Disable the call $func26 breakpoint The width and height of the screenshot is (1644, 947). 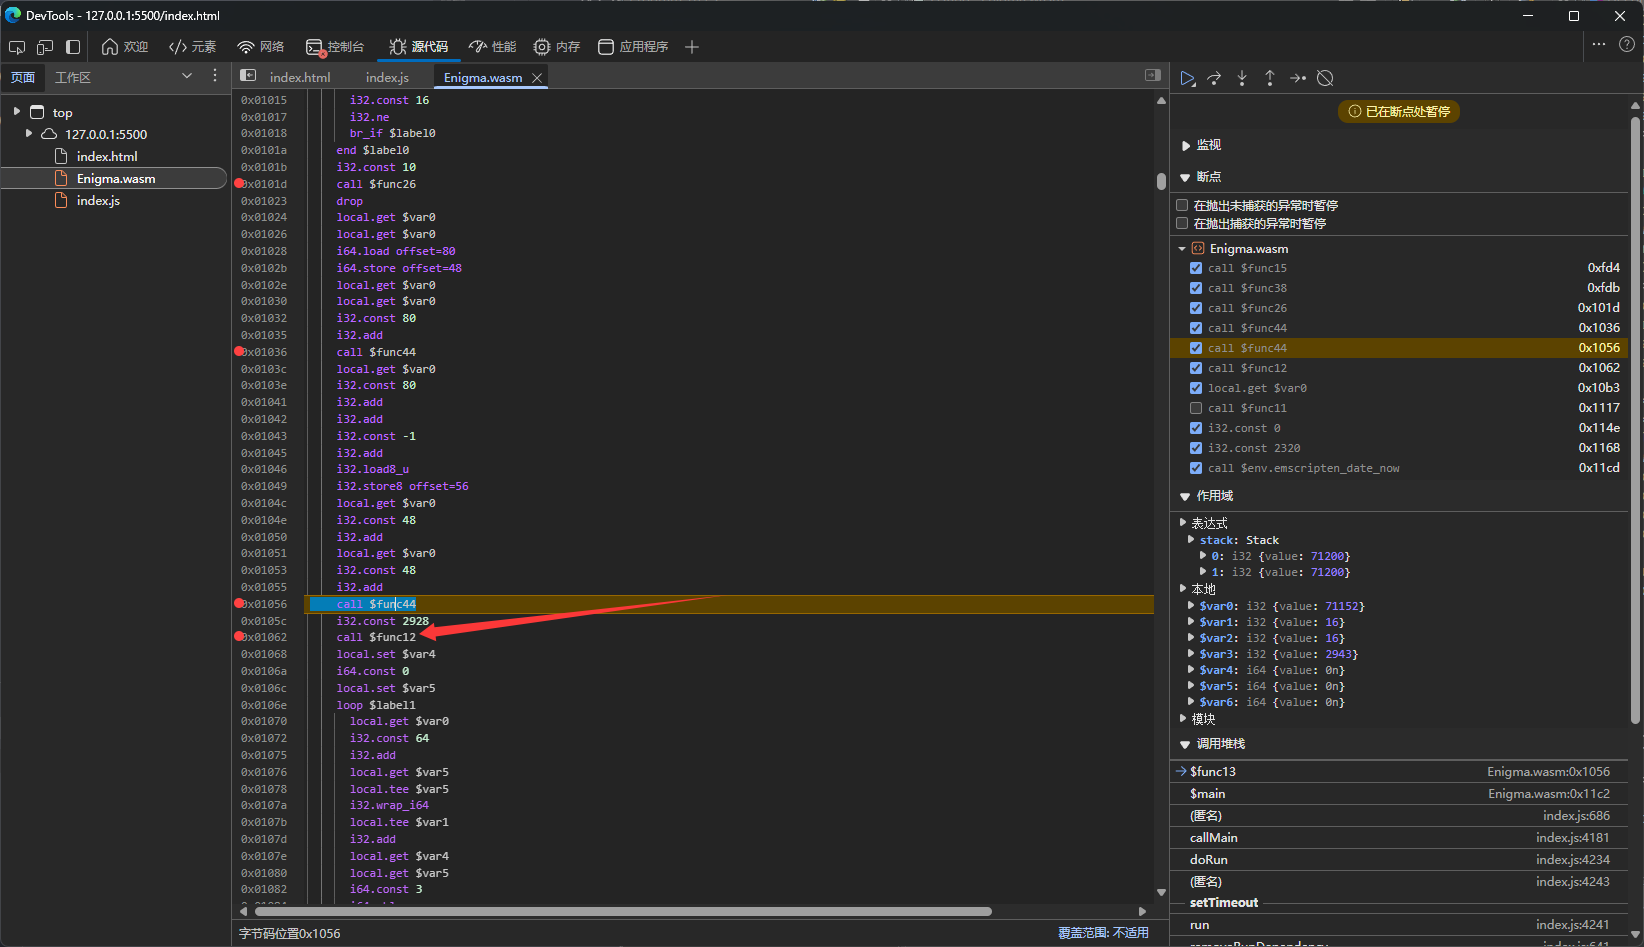point(1196,308)
